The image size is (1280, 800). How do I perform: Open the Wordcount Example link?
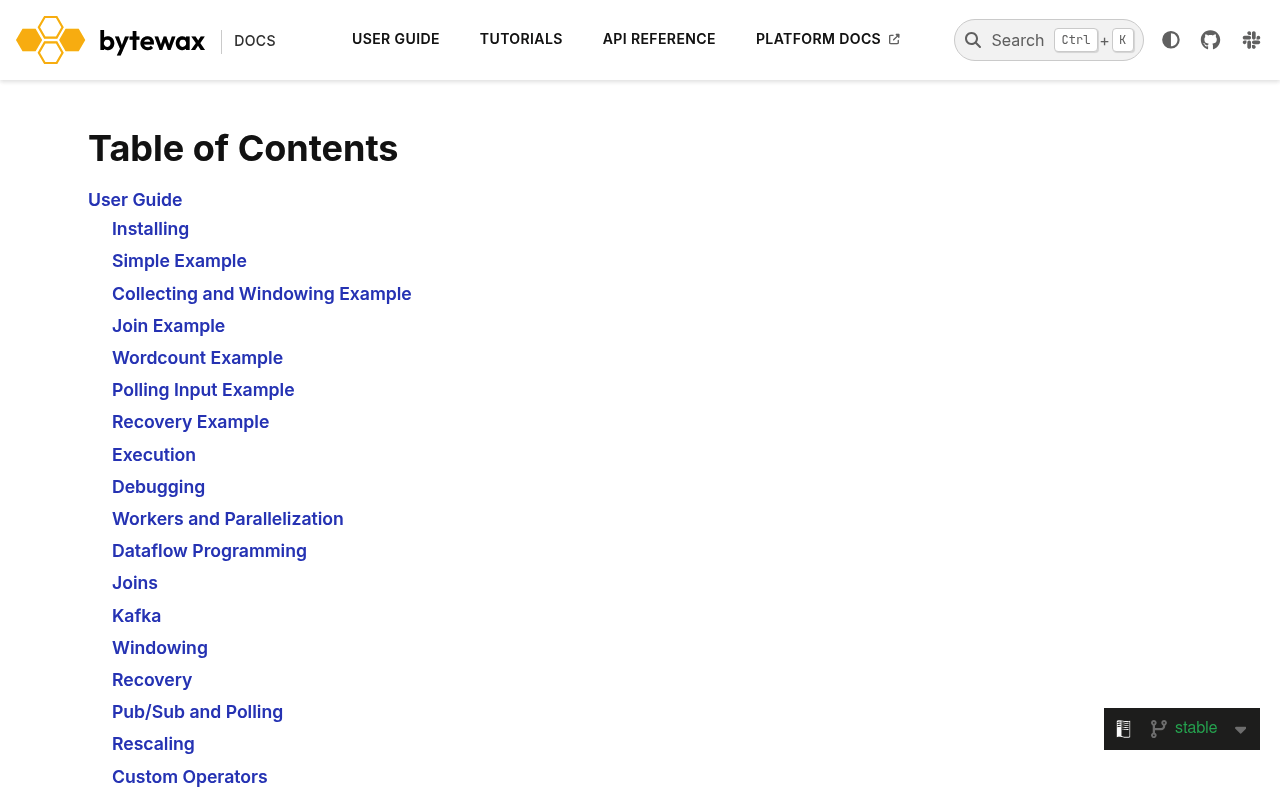[197, 358]
